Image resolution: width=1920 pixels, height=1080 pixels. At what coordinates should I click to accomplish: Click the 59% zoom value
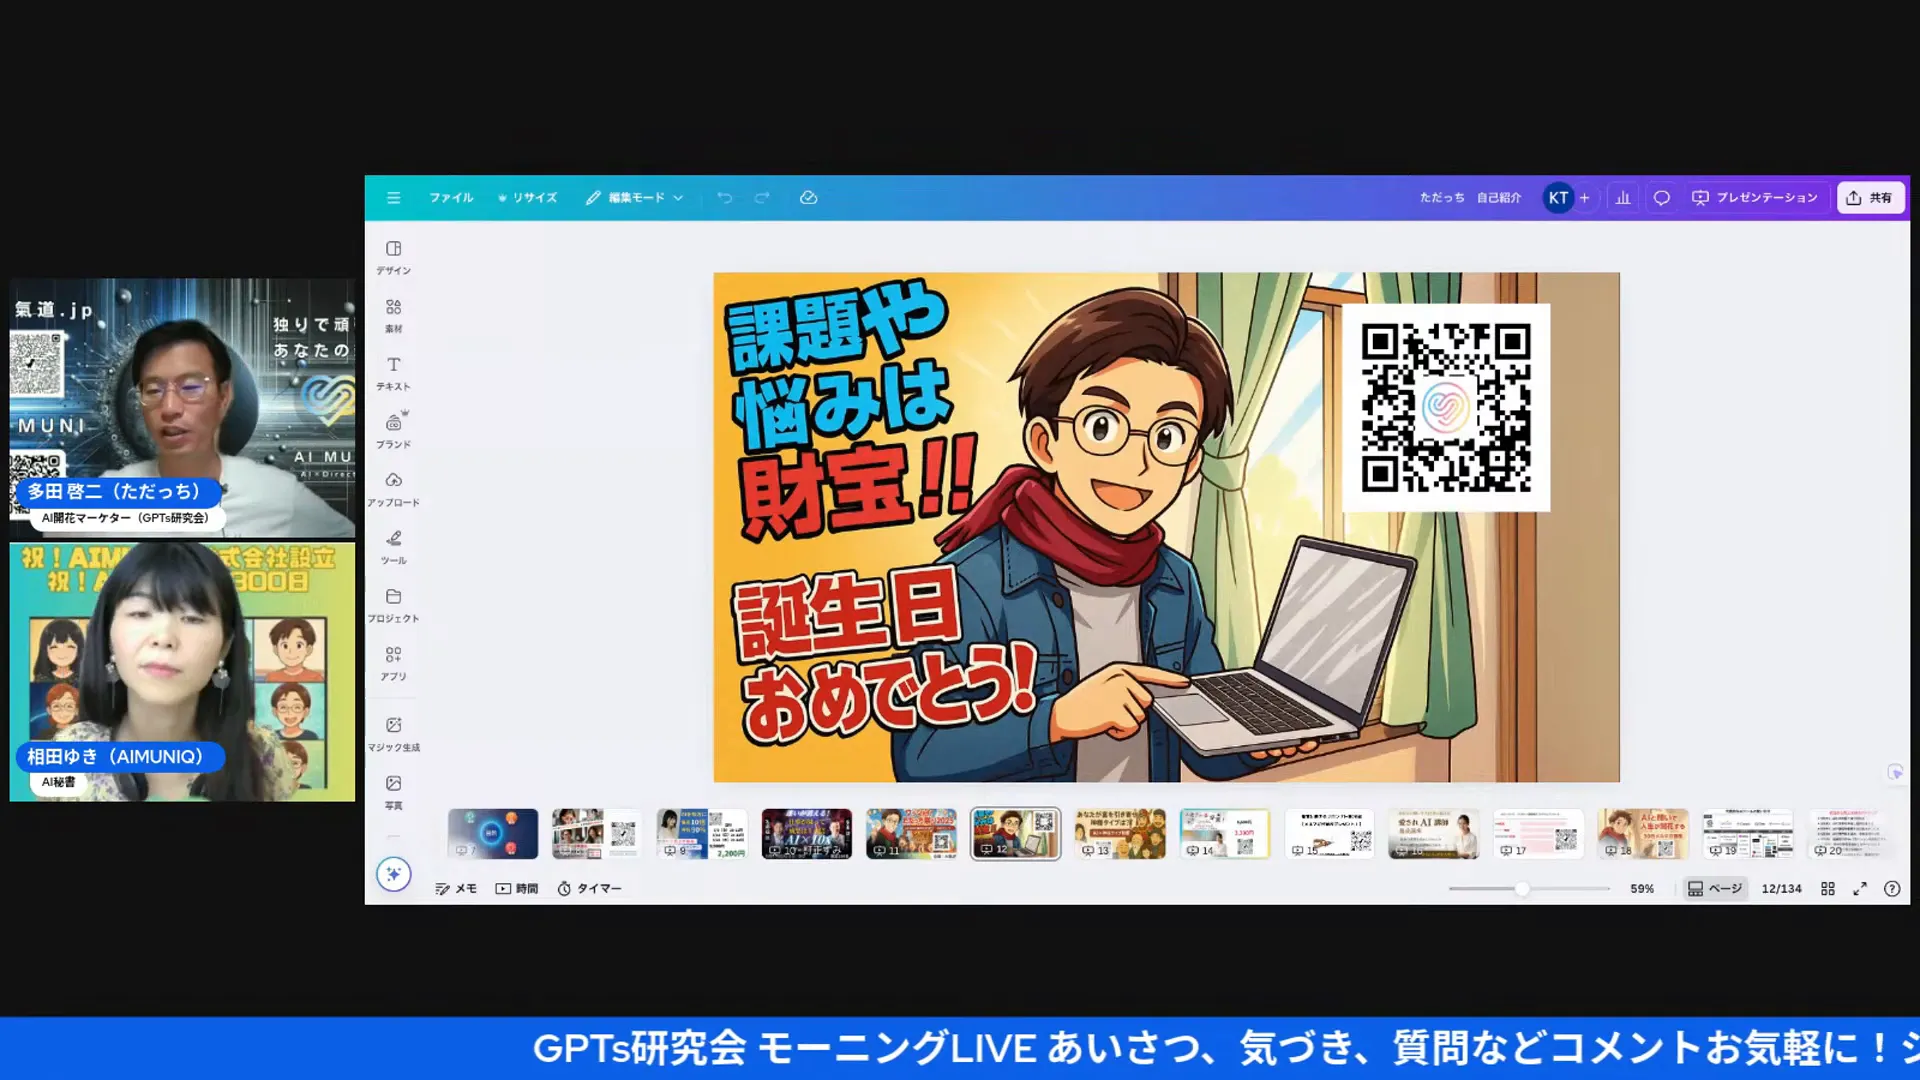point(1642,888)
